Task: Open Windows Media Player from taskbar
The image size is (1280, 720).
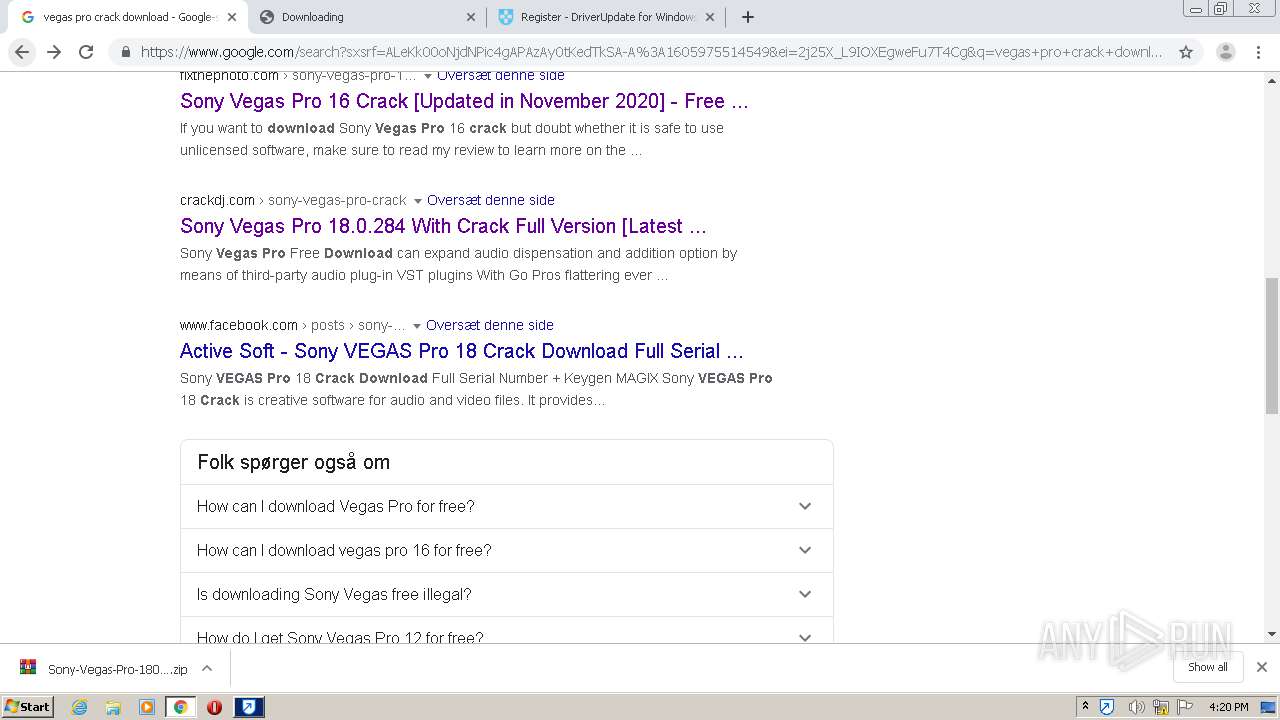Action: click(147, 707)
